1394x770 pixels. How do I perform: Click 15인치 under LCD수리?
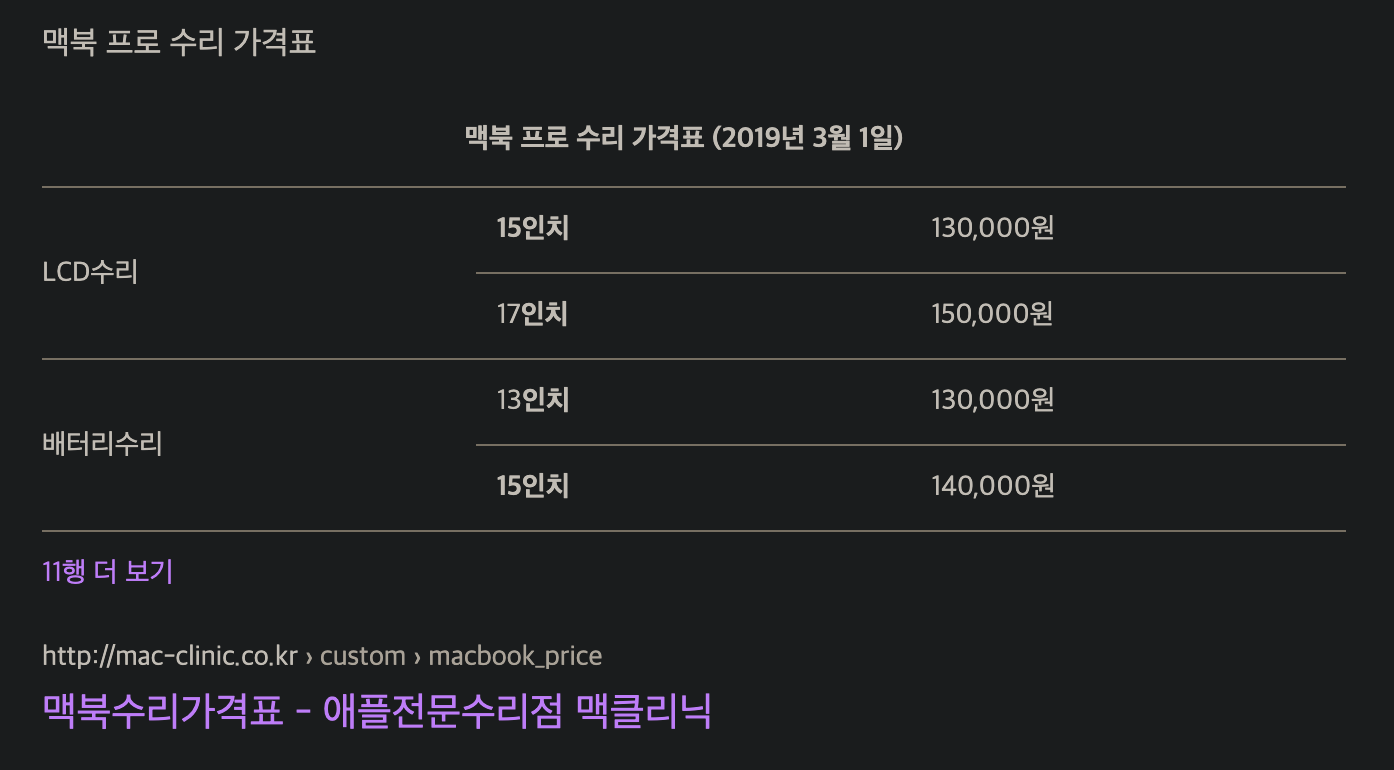(532, 229)
